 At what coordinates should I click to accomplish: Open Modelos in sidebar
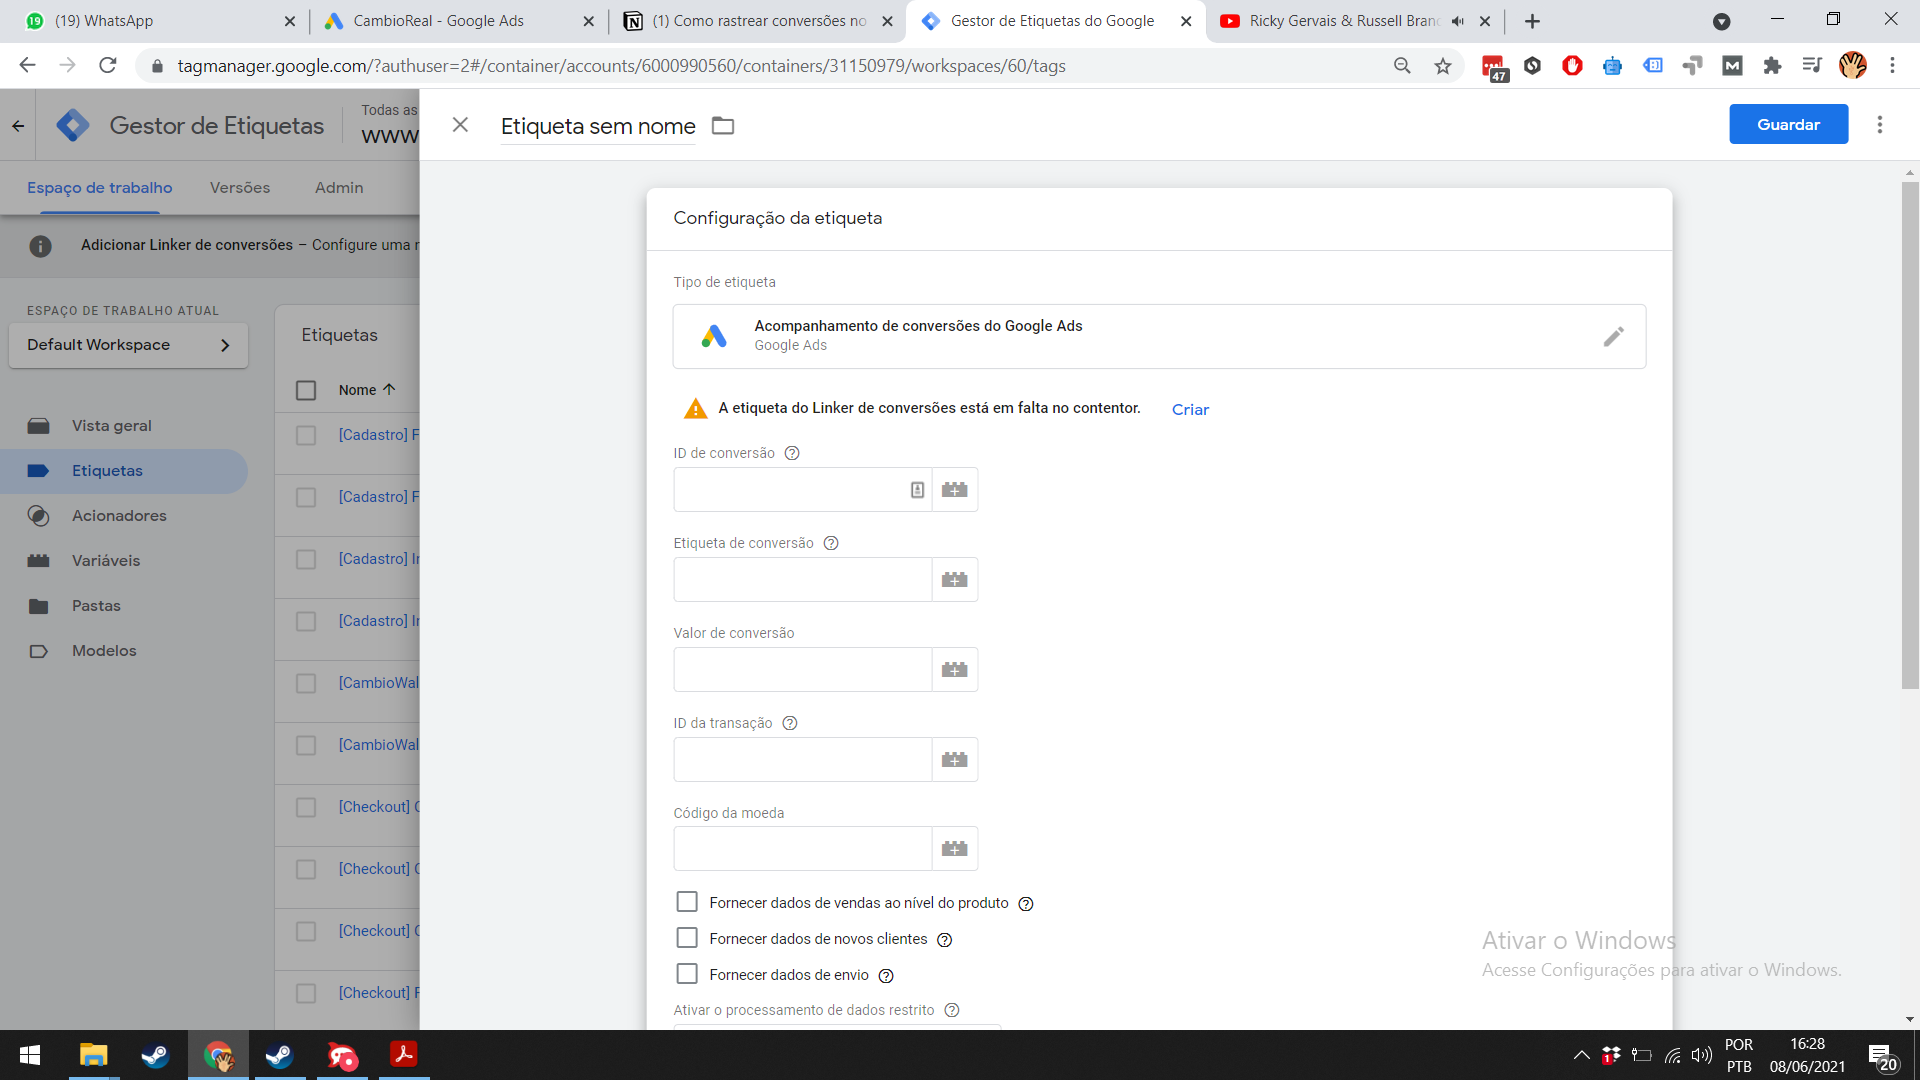coord(104,651)
